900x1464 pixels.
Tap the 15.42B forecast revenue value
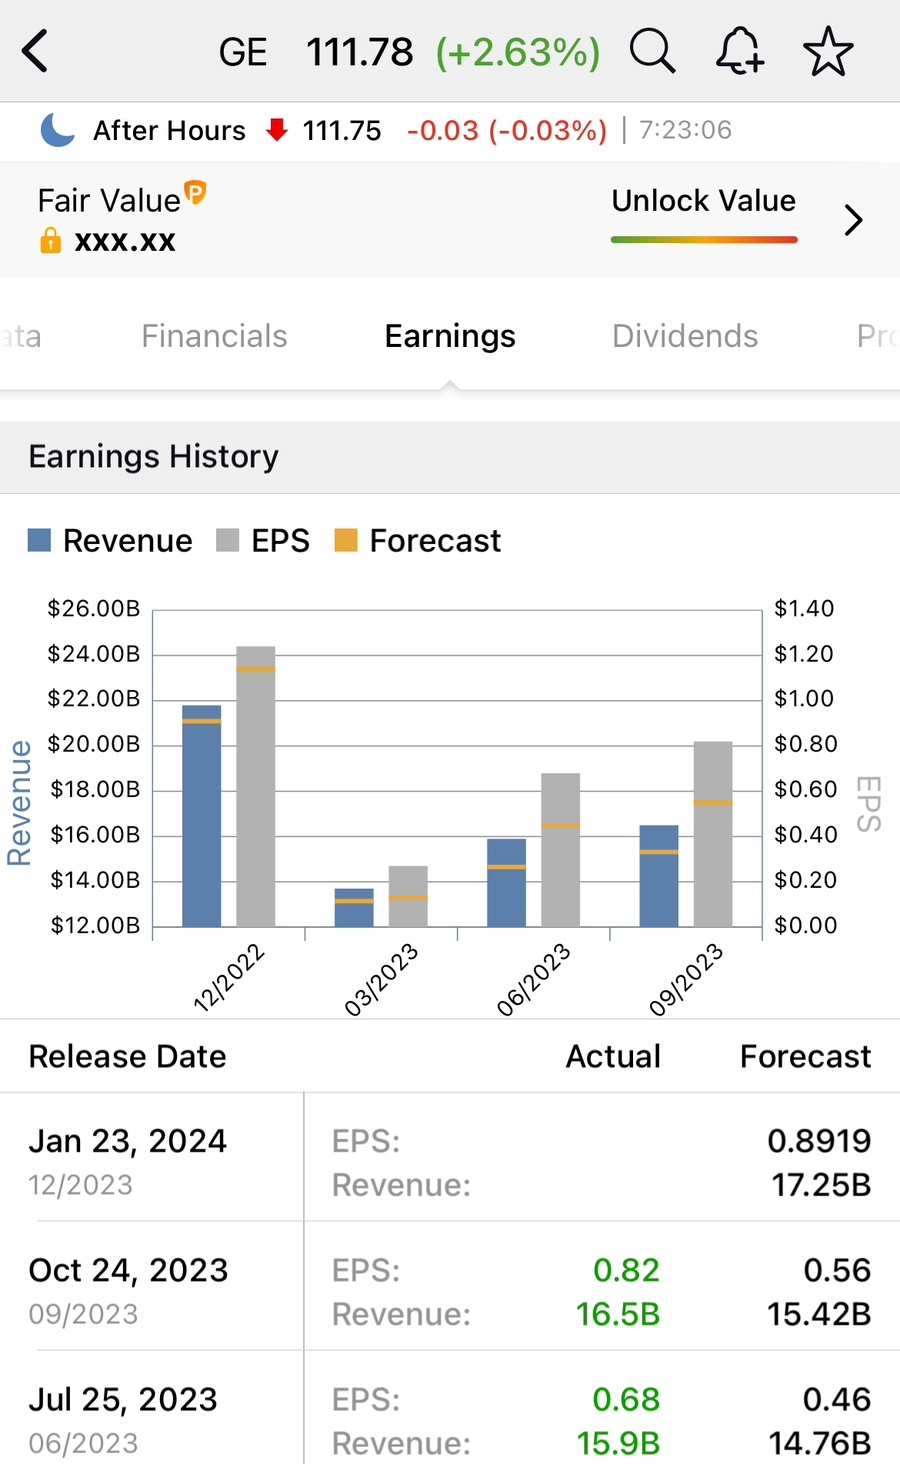point(819,1314)
